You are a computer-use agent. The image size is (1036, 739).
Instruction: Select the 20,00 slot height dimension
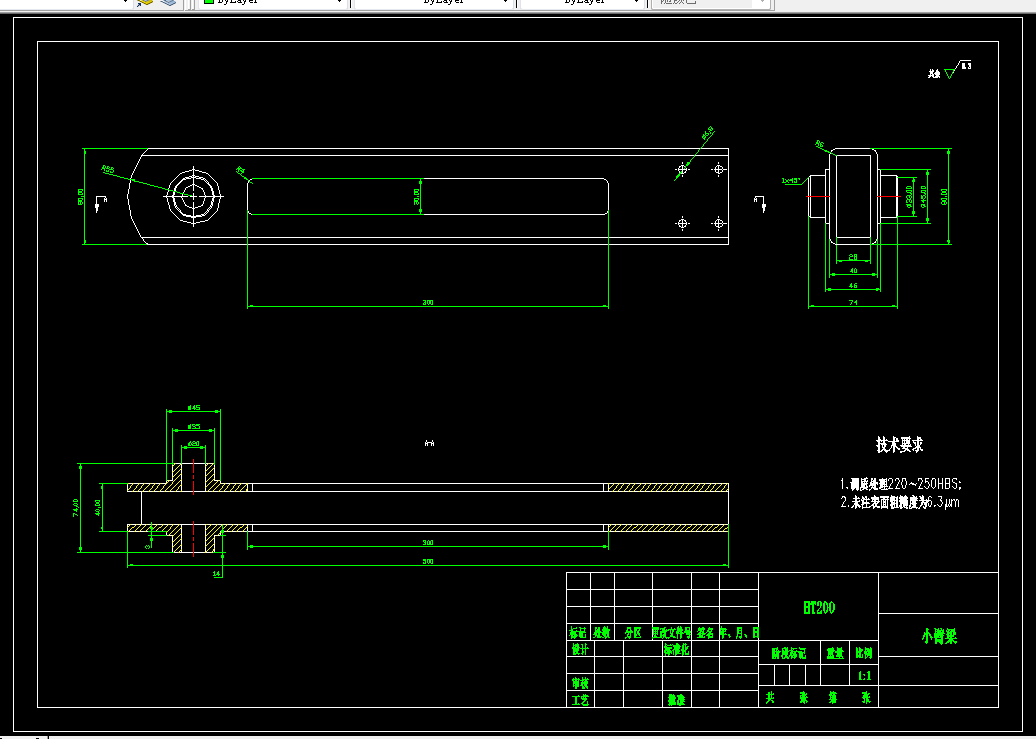(416, 196)
